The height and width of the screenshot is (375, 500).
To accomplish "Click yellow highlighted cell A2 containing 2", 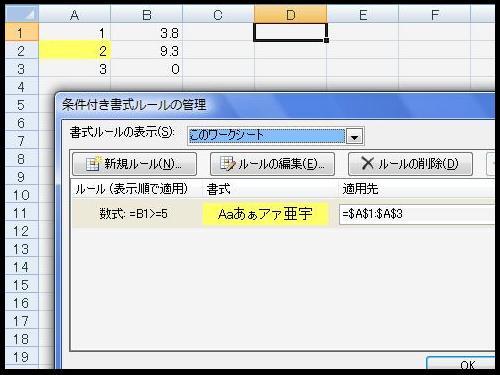I will pyautogui.click(x=75, y=51).
